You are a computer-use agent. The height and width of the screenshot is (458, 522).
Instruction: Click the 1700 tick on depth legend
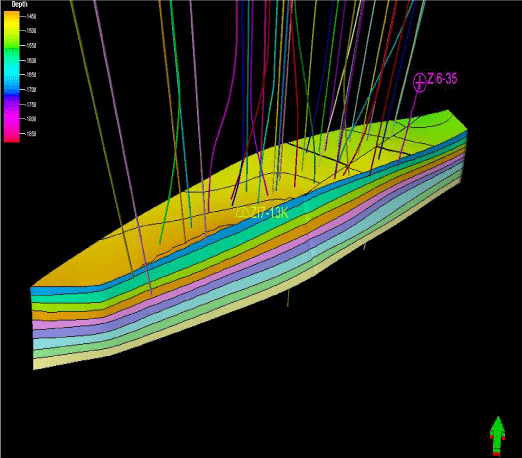click(x=31, y=90)
